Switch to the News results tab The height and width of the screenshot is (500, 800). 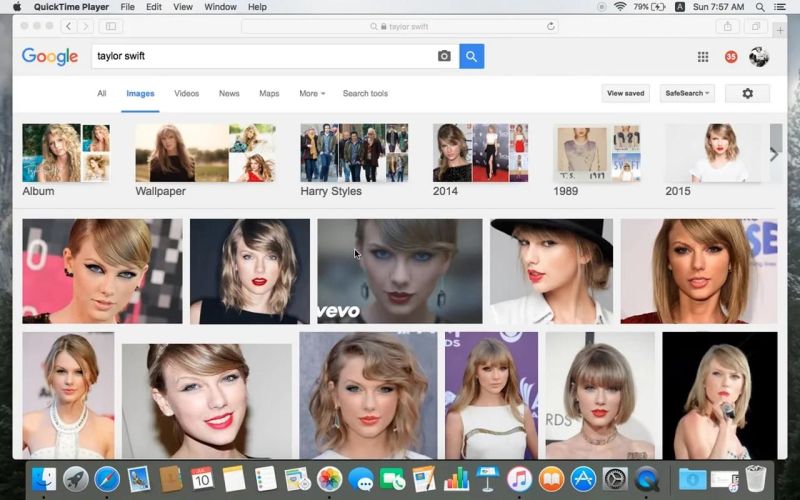[229, 93]
